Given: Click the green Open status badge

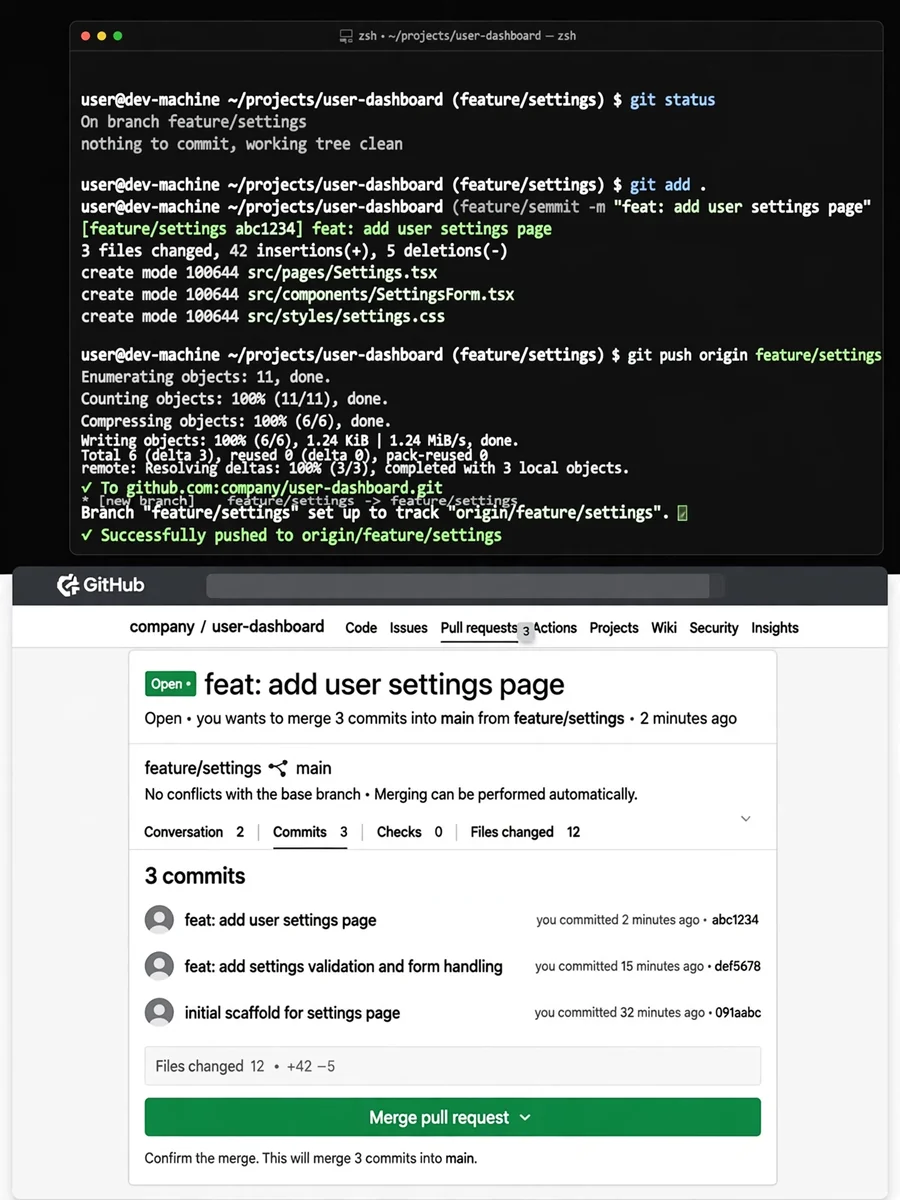Looking at the screenshot, I should click(170, 684).
